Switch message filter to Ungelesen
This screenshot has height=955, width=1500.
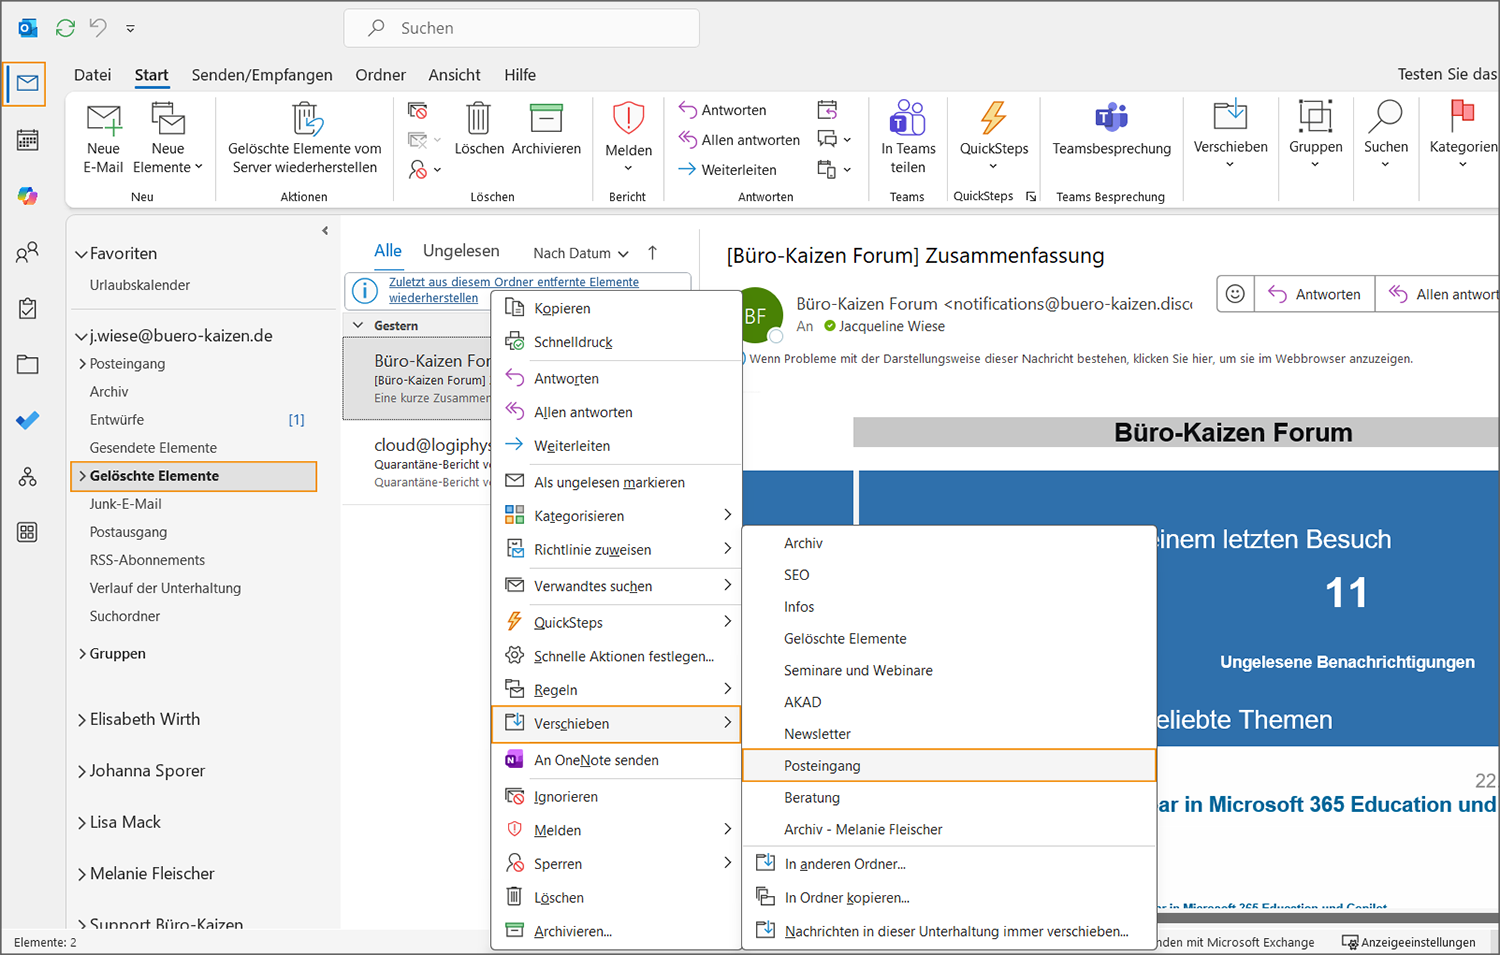(x=461, y=251)
